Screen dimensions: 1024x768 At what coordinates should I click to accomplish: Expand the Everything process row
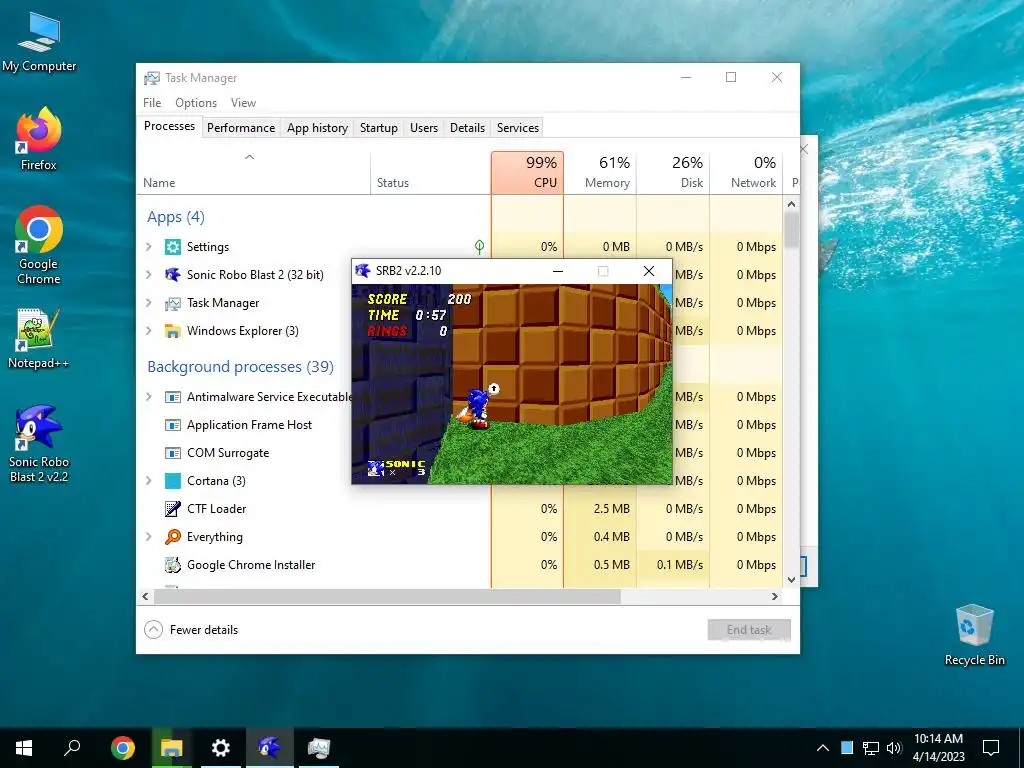pos(149,537)
